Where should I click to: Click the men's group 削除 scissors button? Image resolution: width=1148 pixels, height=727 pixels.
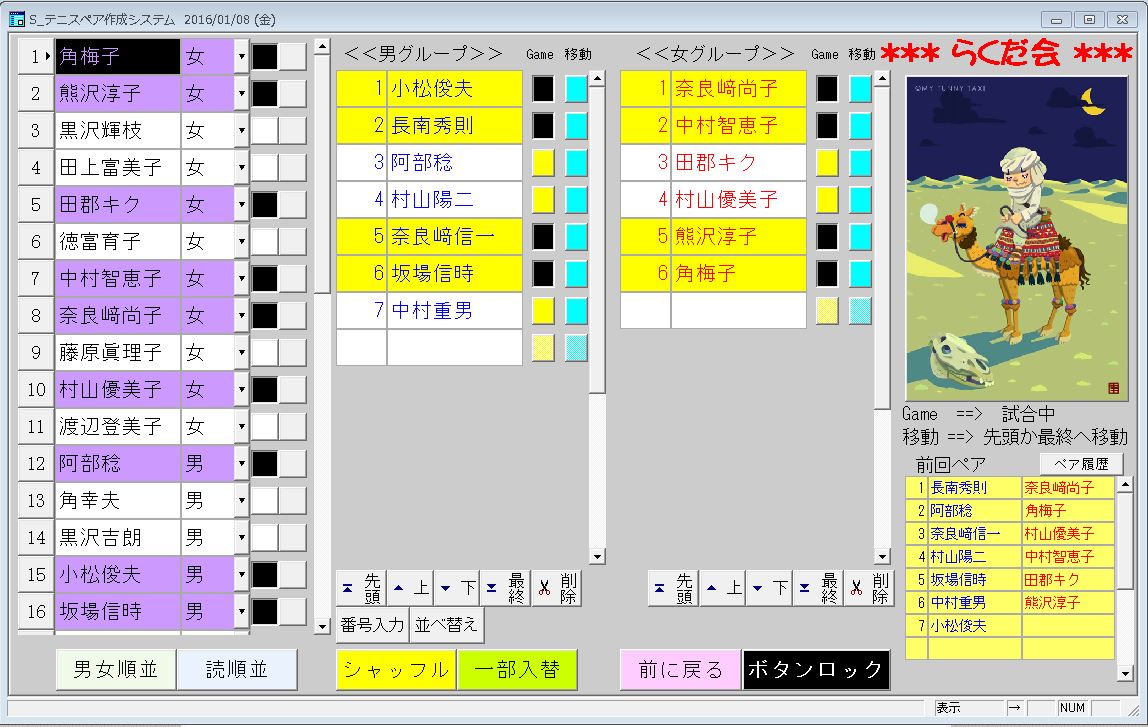(x=556, y=589)
